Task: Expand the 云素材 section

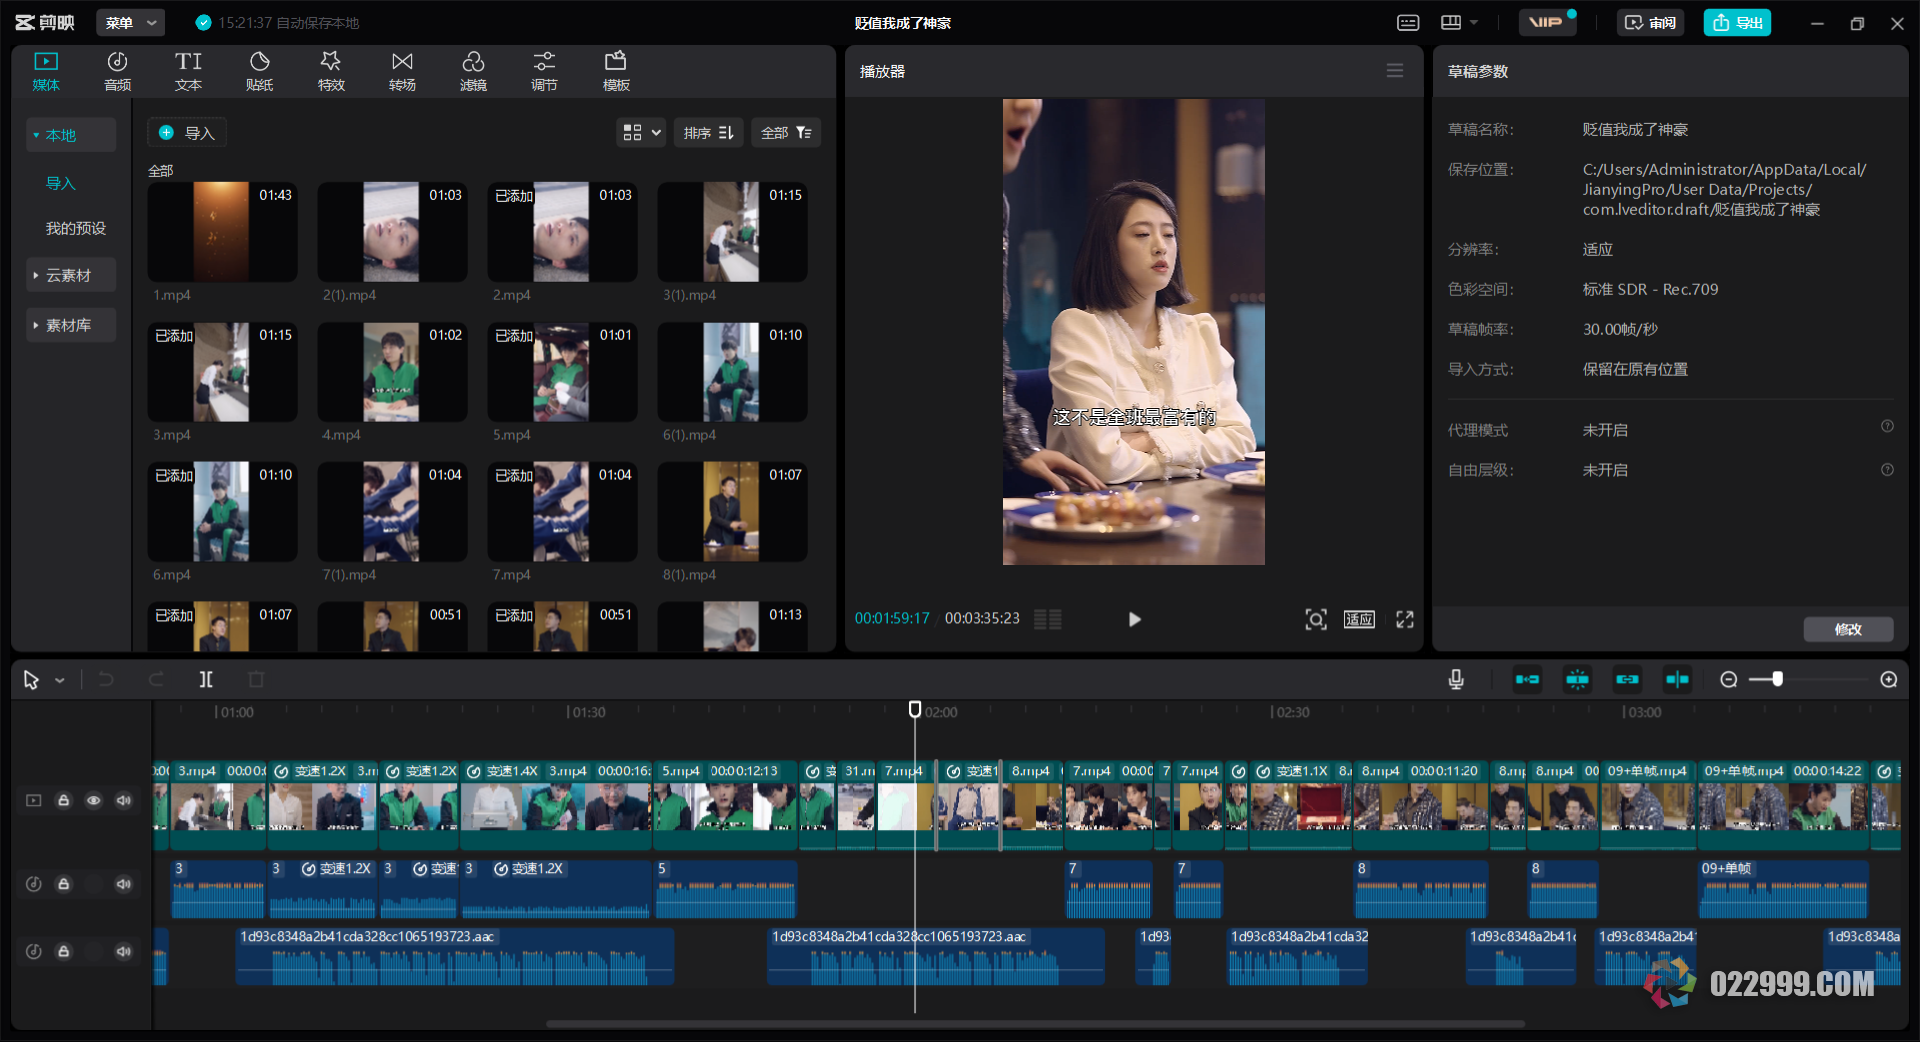Action: tap(70, 275)
